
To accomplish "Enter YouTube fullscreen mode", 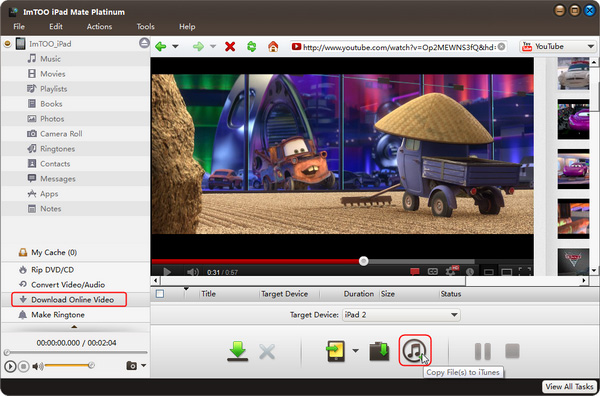I will pos(525,271).
